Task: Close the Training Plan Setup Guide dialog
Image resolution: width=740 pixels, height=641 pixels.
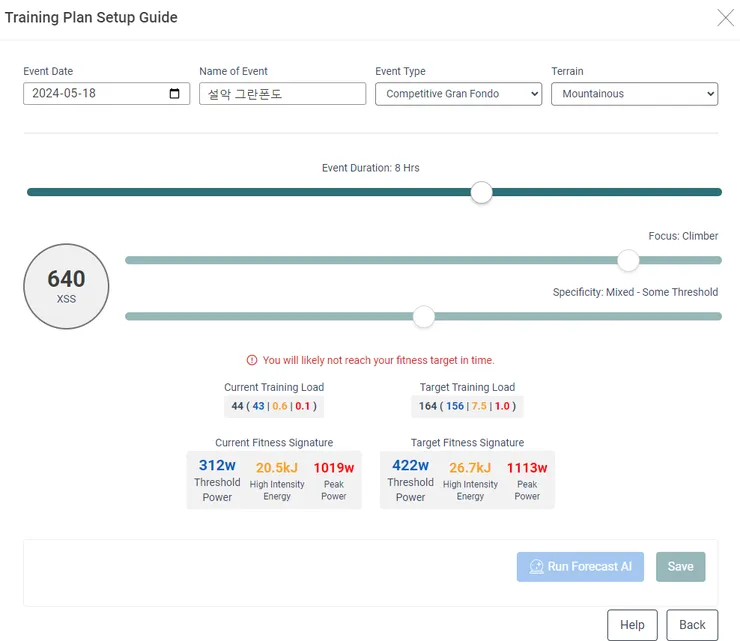Action: [725, 17]
